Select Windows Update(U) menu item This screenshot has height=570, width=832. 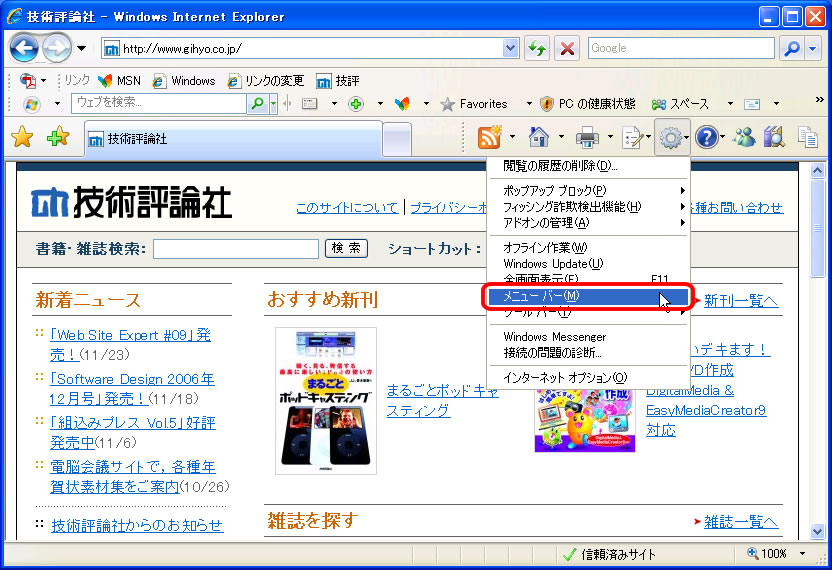pyautogui.click(x=588, y=264)
